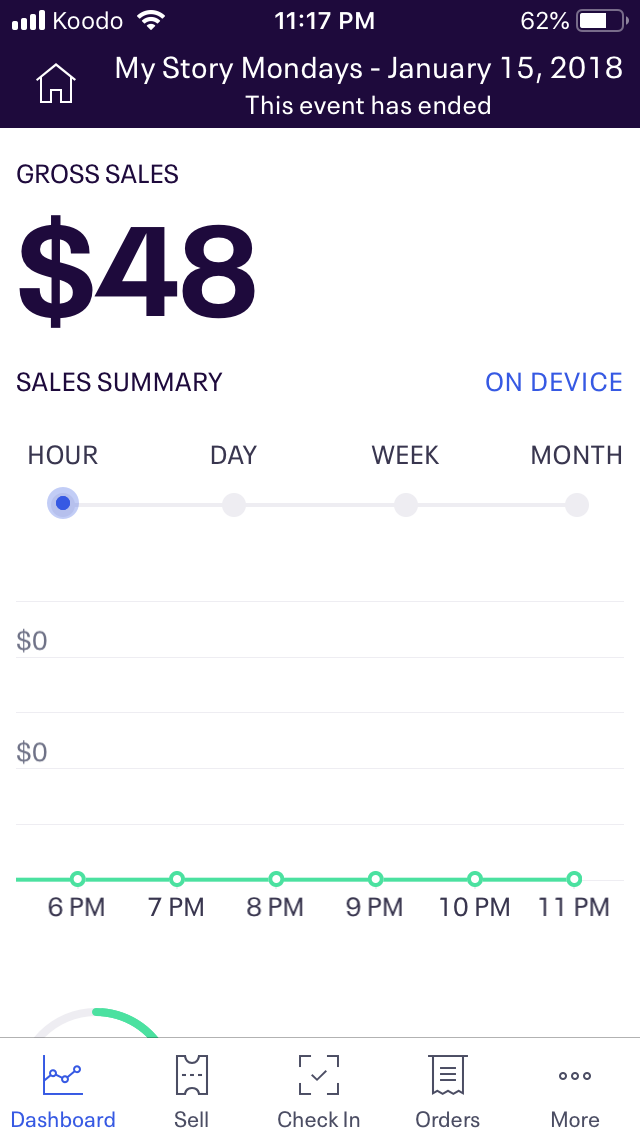Select the HOUR radio dot
Screen dimensions: 640x1136
(63, 503)
